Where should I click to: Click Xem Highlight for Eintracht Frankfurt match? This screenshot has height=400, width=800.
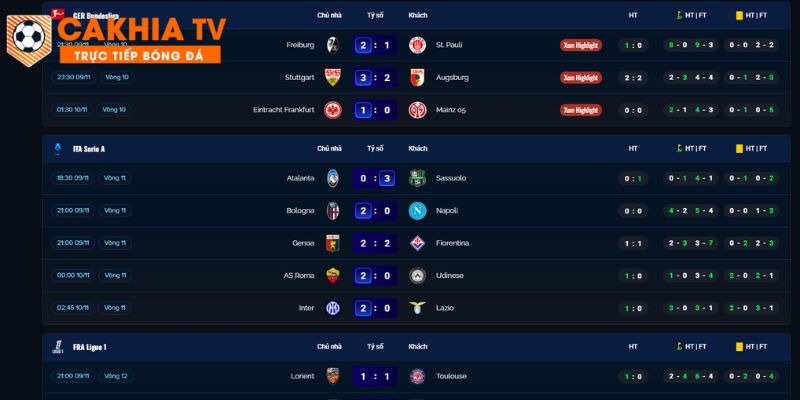coord(581,110)
